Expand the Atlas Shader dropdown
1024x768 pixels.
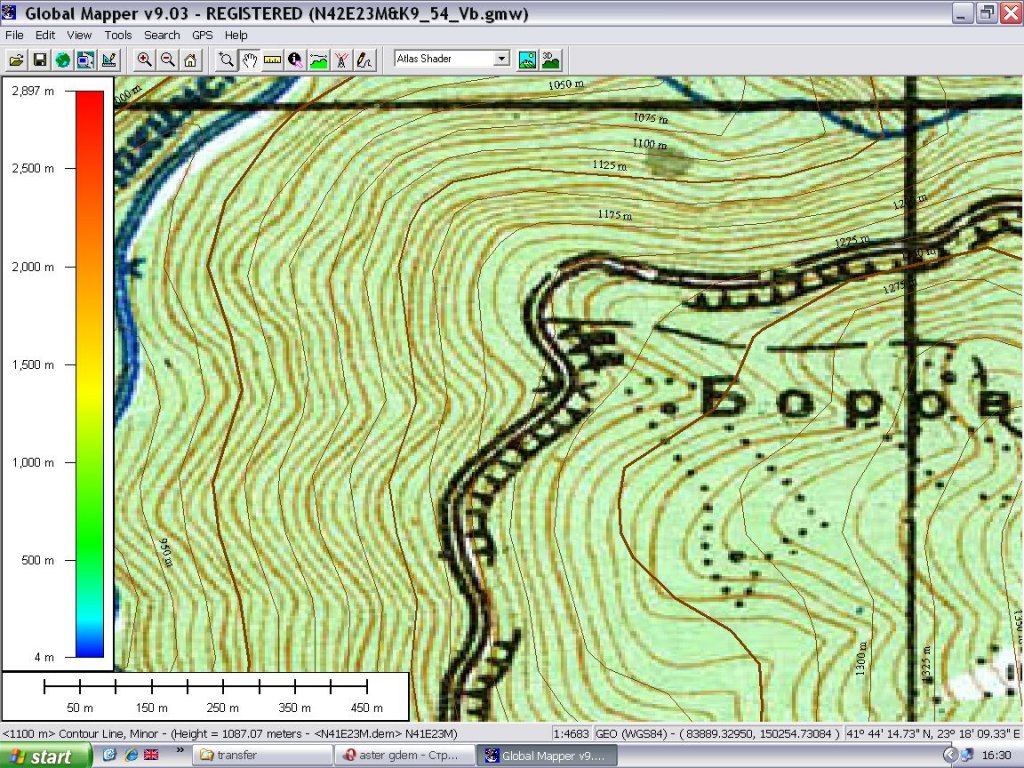[x=502, y=59]
